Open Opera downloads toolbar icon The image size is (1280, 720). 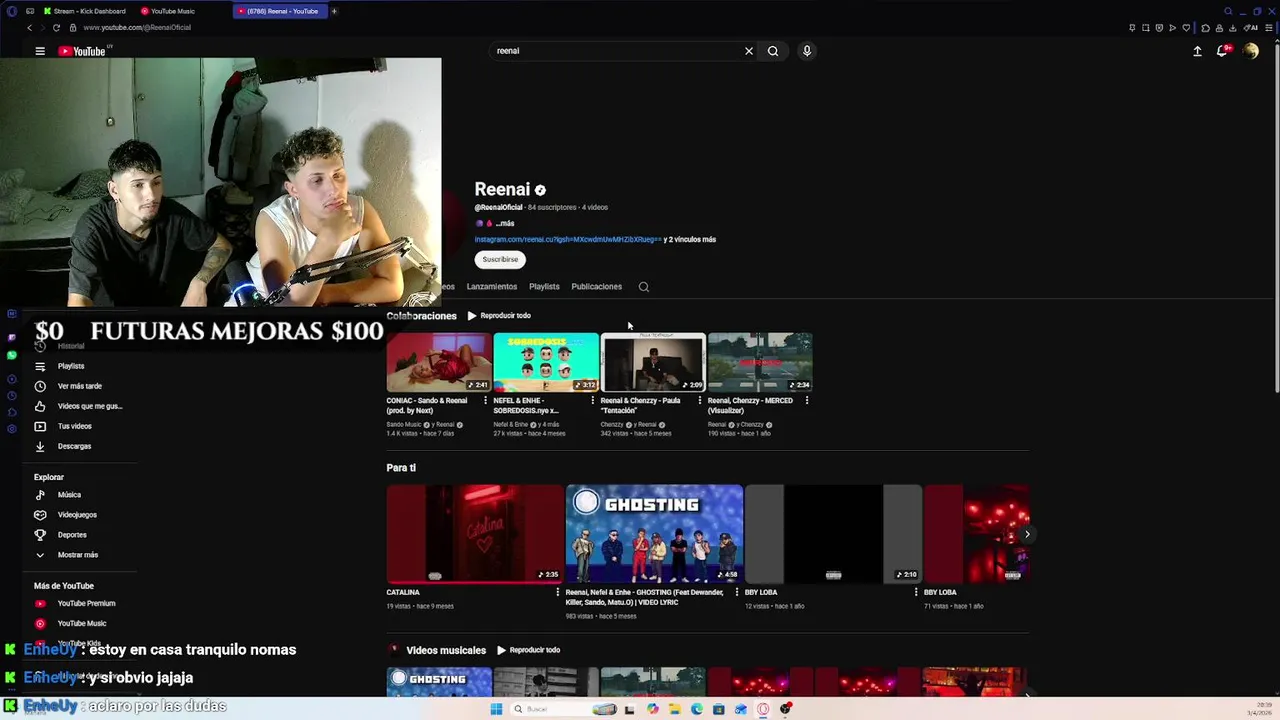1231,27
